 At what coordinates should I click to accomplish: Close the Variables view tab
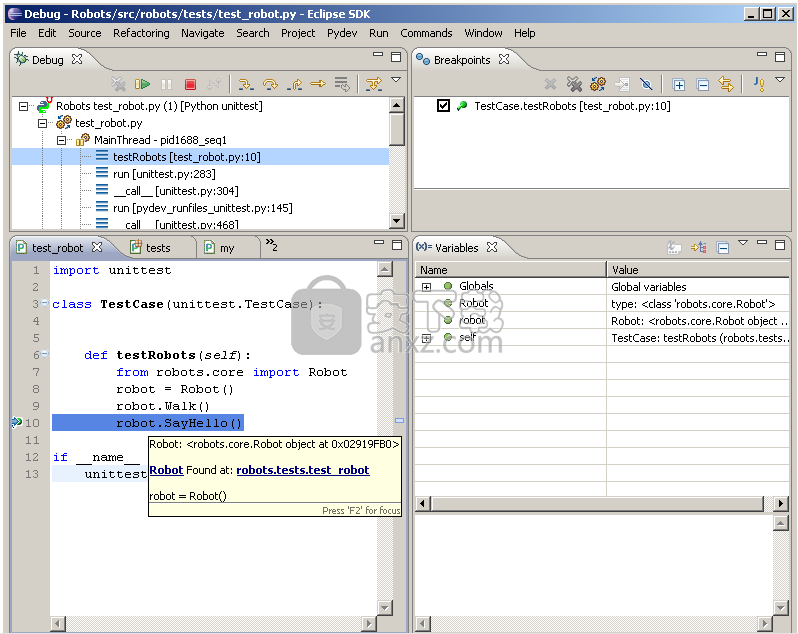492,247
